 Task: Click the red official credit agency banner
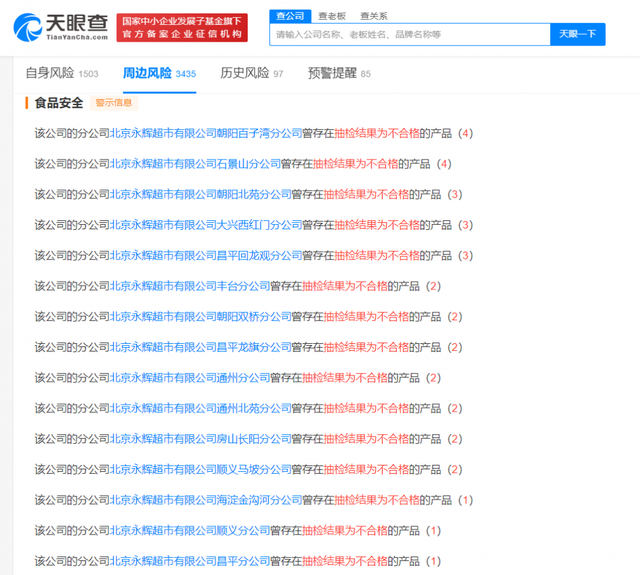click(x=182, y=27)
